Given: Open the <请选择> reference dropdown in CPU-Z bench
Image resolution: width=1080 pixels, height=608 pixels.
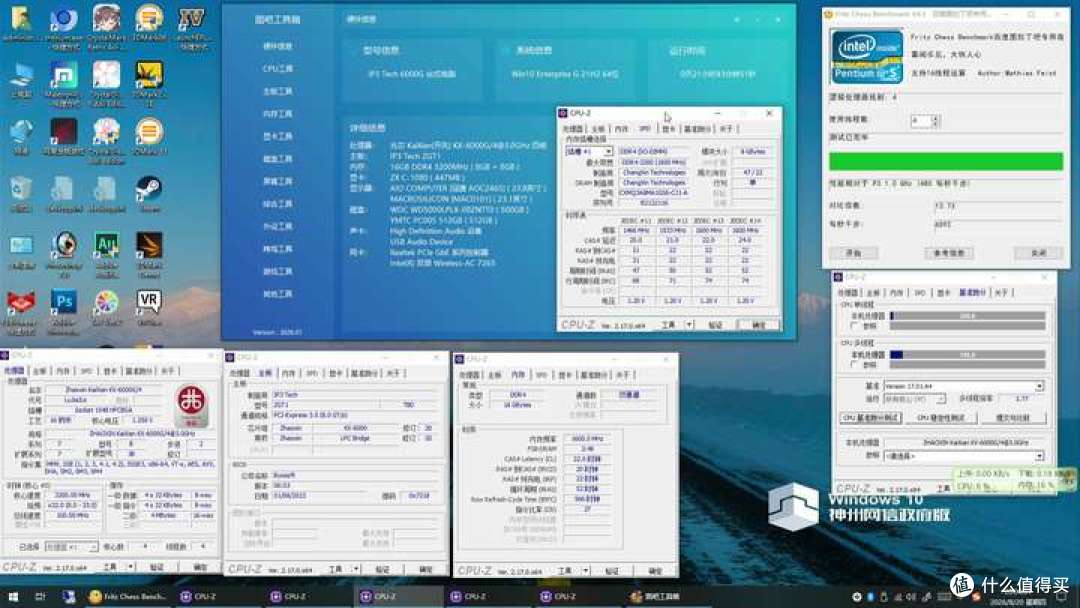Looking at the screenshot, I should [x=964, y=456].
